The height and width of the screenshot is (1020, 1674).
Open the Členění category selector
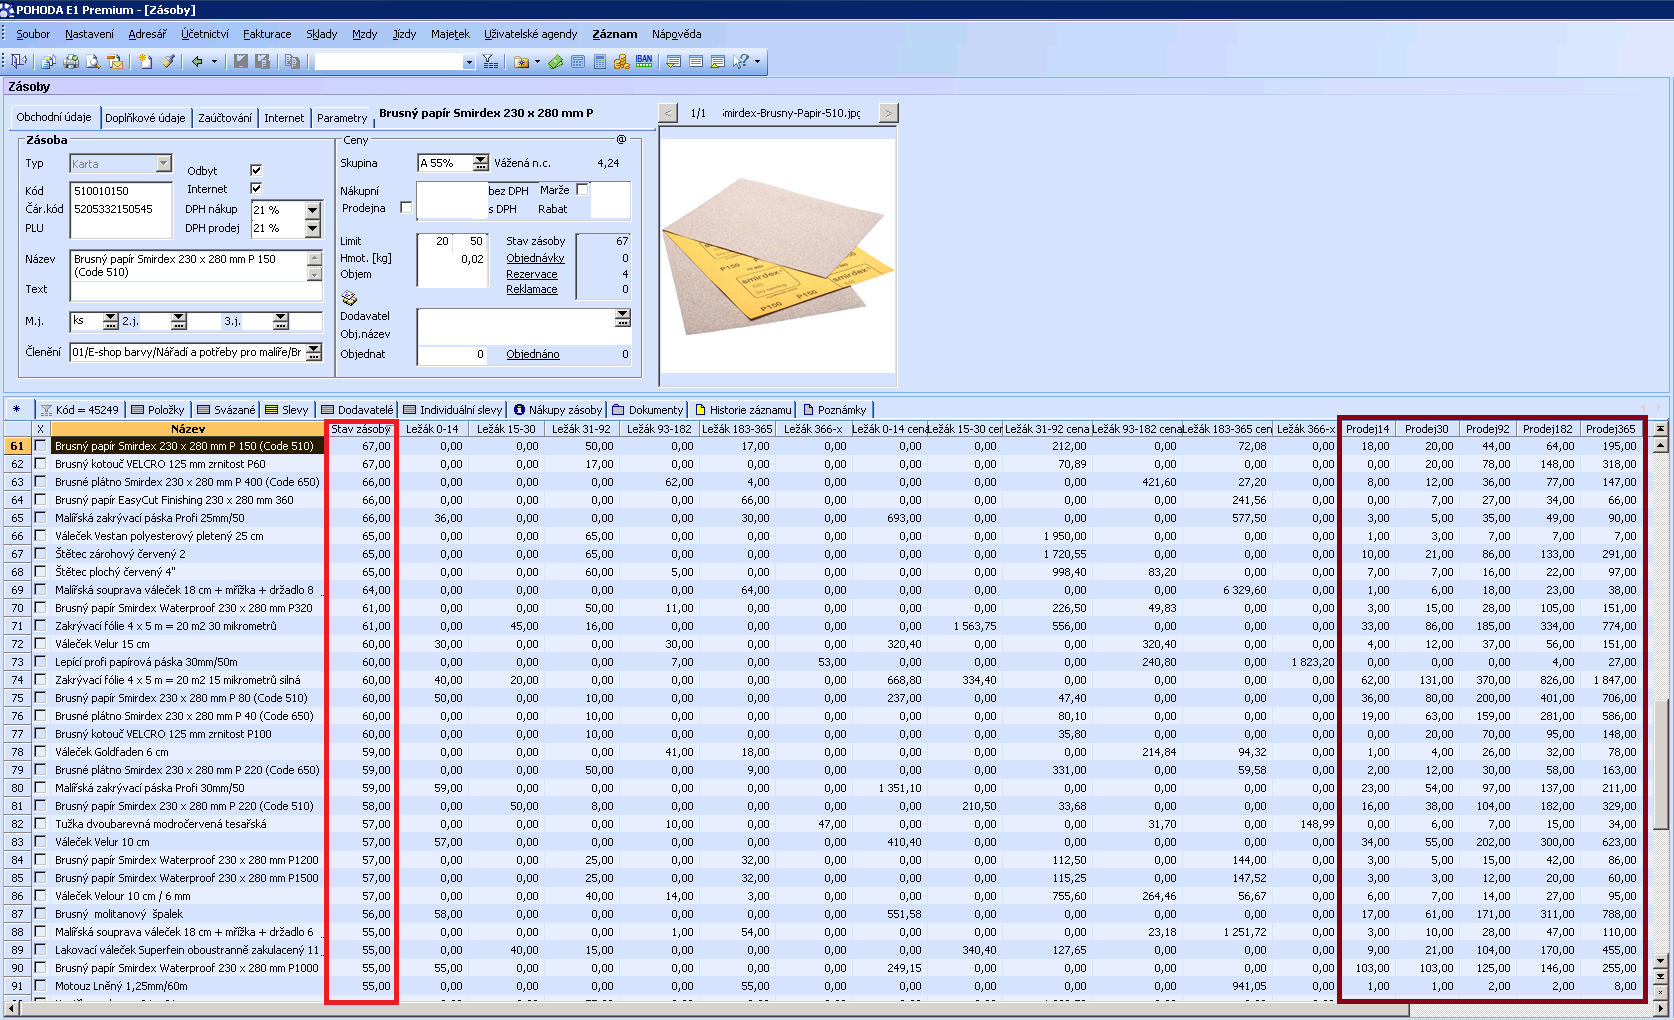point(314,352)
